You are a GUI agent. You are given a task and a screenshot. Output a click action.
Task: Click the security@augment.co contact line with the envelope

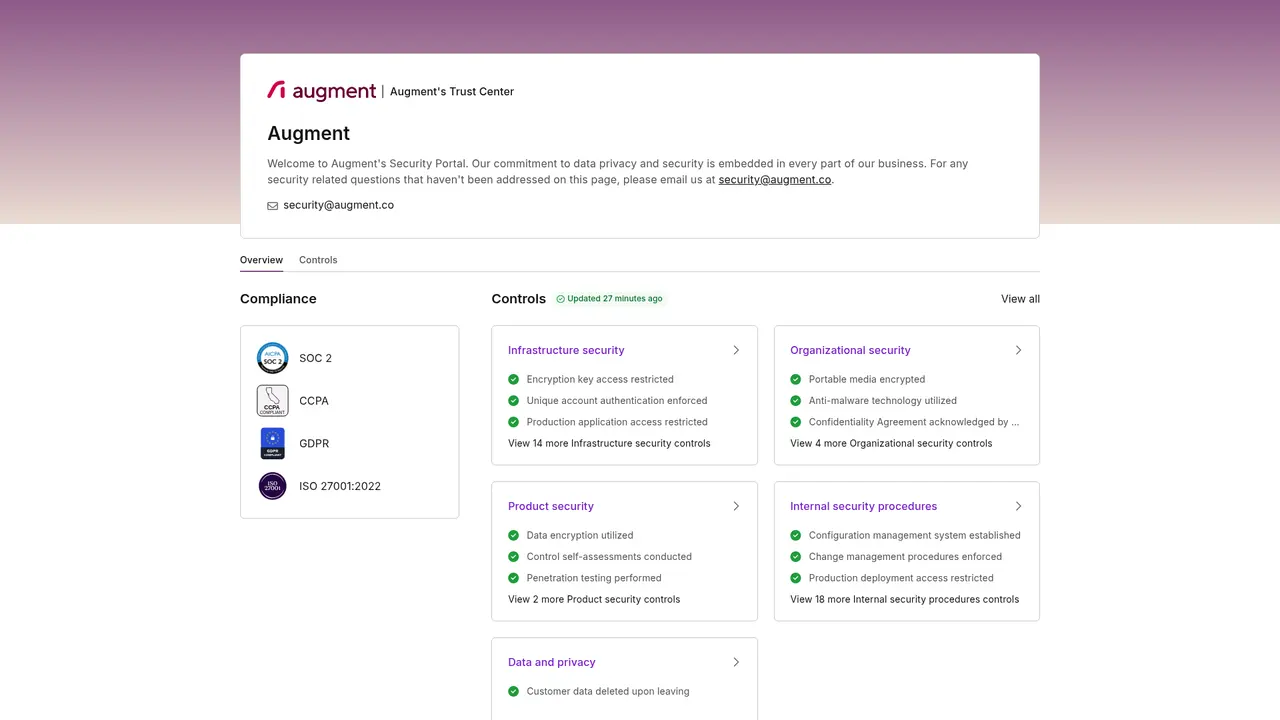coord(330,205)
